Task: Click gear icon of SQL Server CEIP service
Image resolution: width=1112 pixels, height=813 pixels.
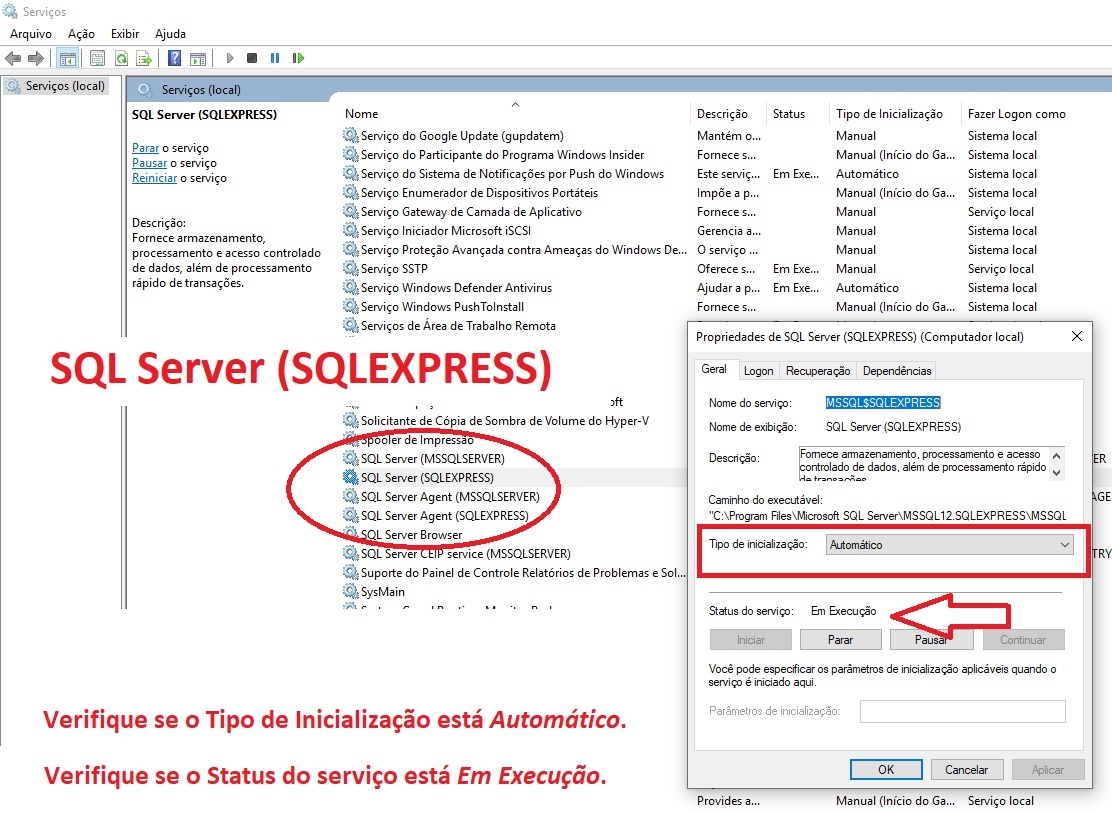Action: tap(350, 553)
